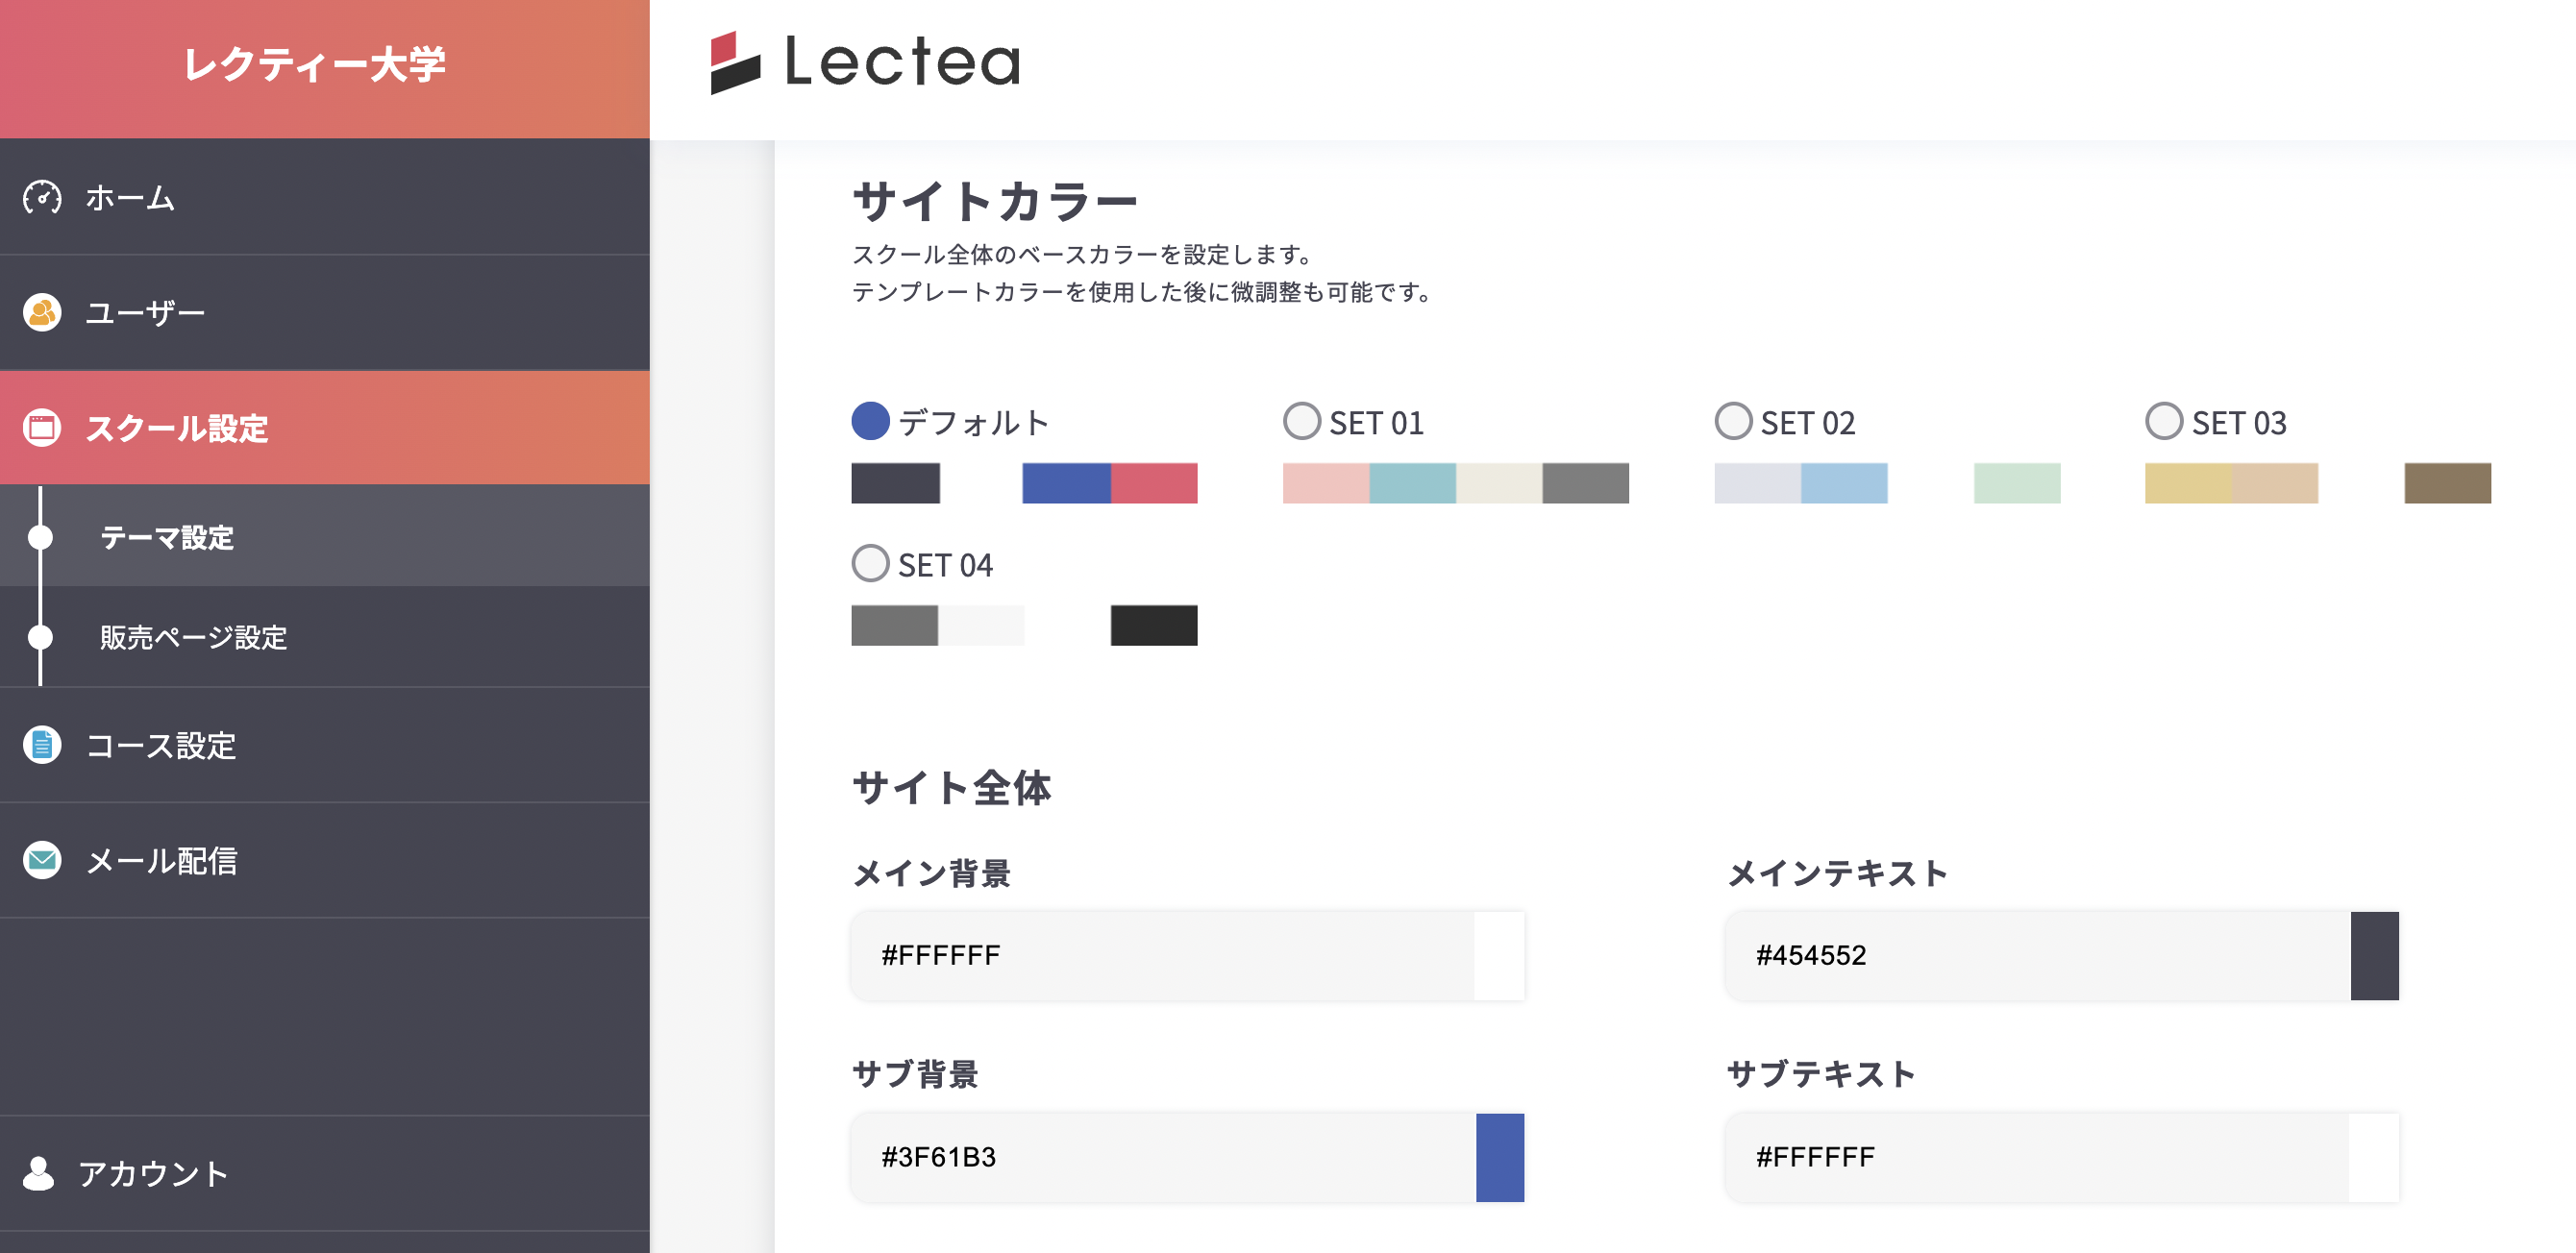This screenshot has width=2576, height=1253.
Task: Open the サブ背景 blue color swatch
Action: coord(1499,1157)
